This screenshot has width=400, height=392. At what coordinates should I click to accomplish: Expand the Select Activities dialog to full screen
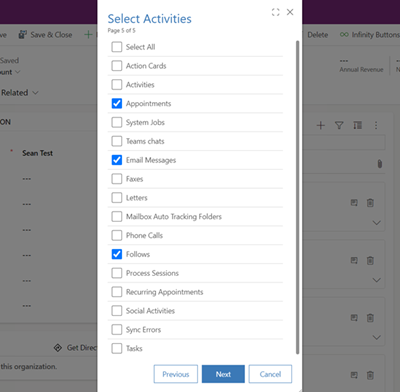[275, 12]
